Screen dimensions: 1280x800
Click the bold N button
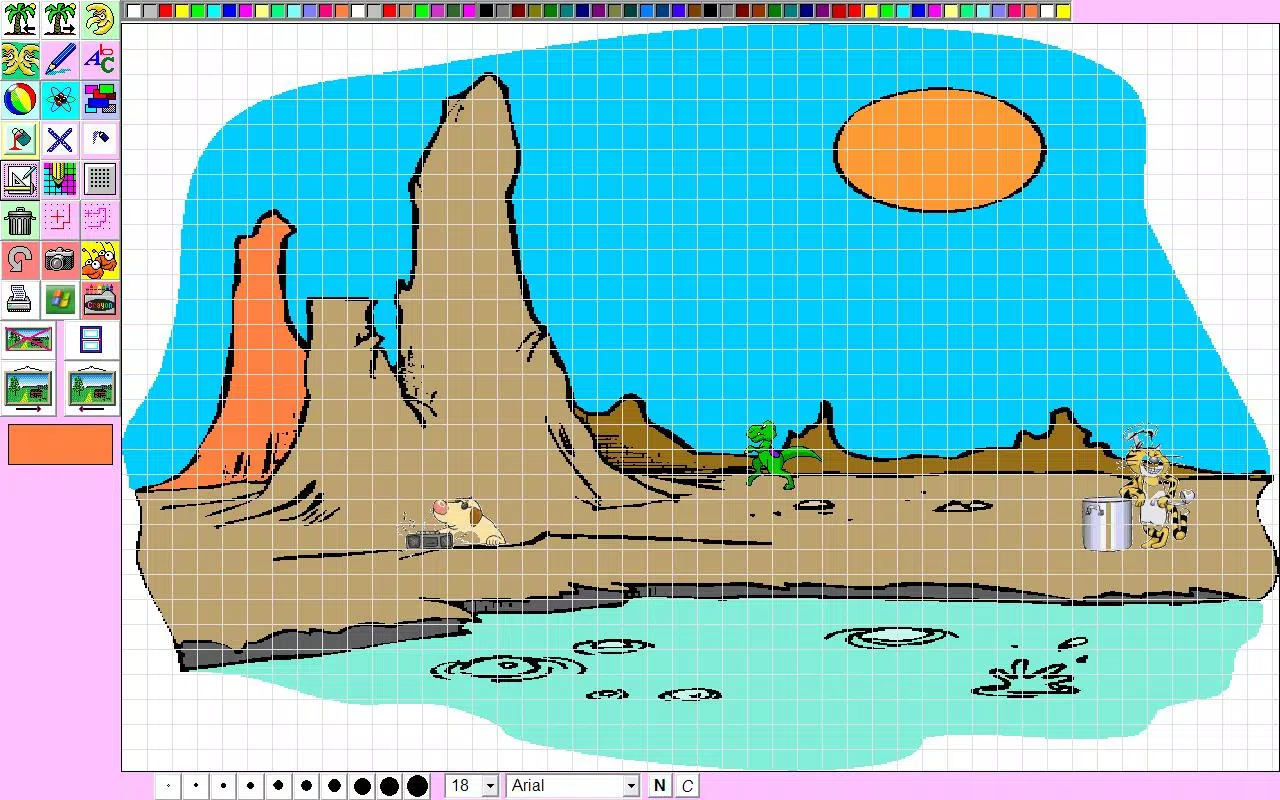click(659, 786)
